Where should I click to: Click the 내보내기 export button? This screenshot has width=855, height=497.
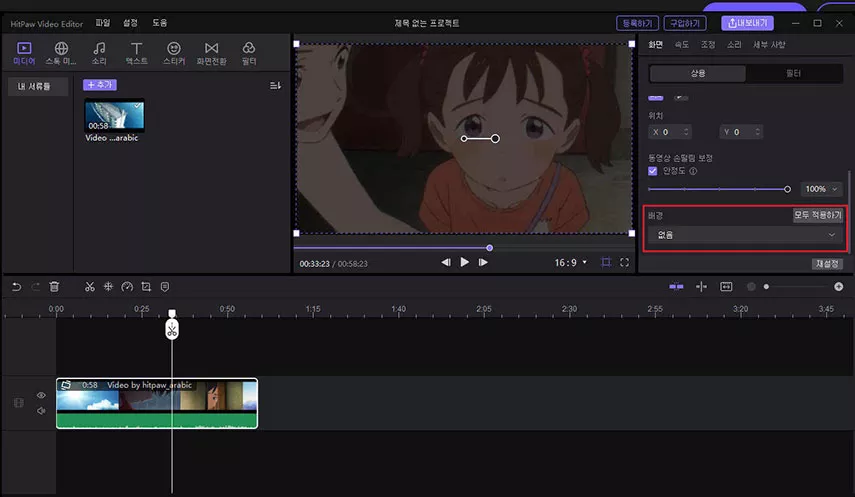(x=747, y=23)
